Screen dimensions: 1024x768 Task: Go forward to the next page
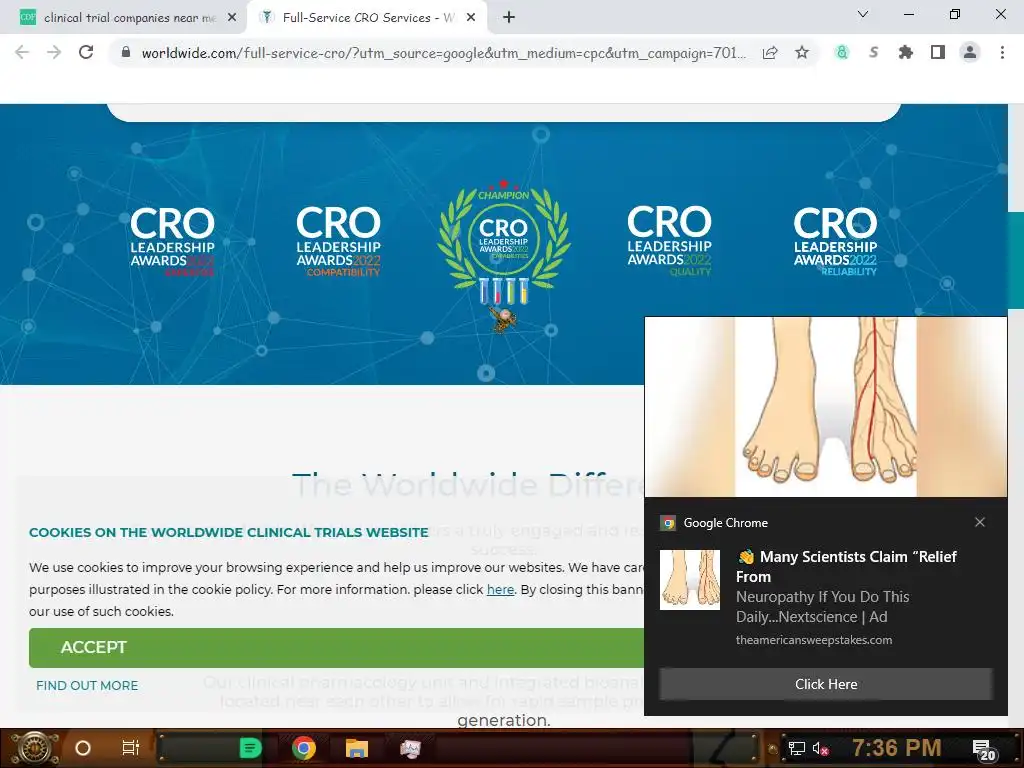coord(54,52)
